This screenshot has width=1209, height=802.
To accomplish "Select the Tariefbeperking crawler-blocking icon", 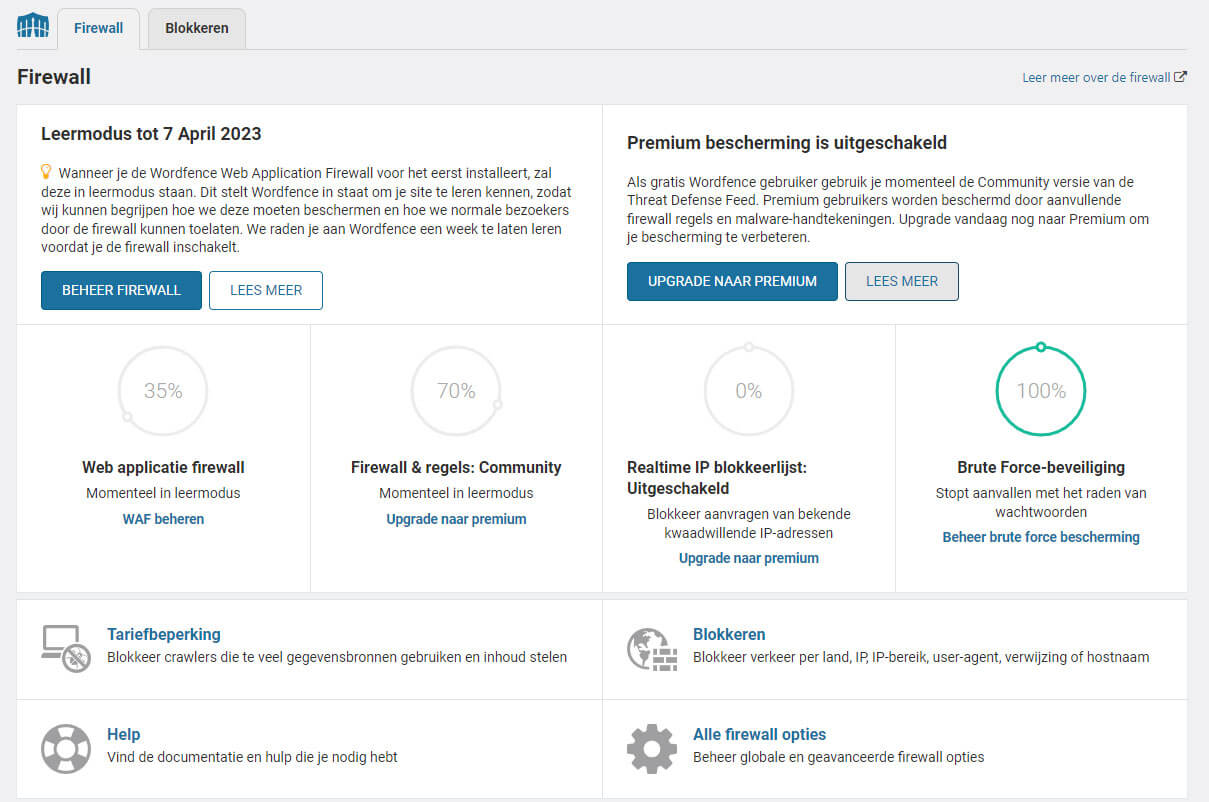I will [65, 645].
